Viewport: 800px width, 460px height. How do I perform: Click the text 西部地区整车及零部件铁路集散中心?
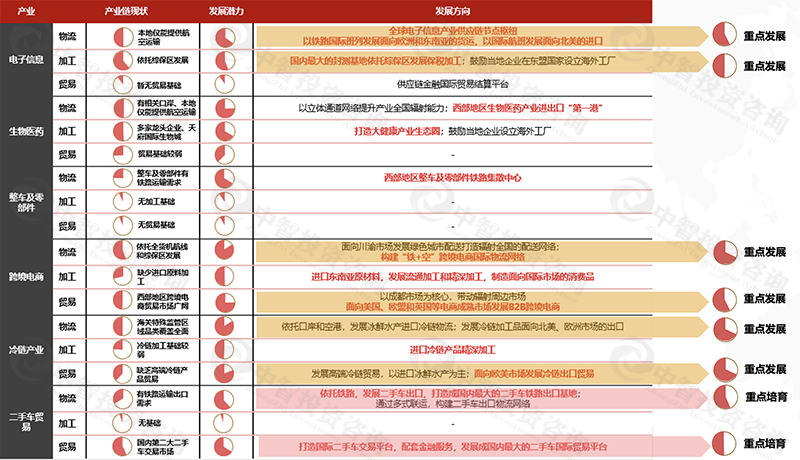point(453,177)
